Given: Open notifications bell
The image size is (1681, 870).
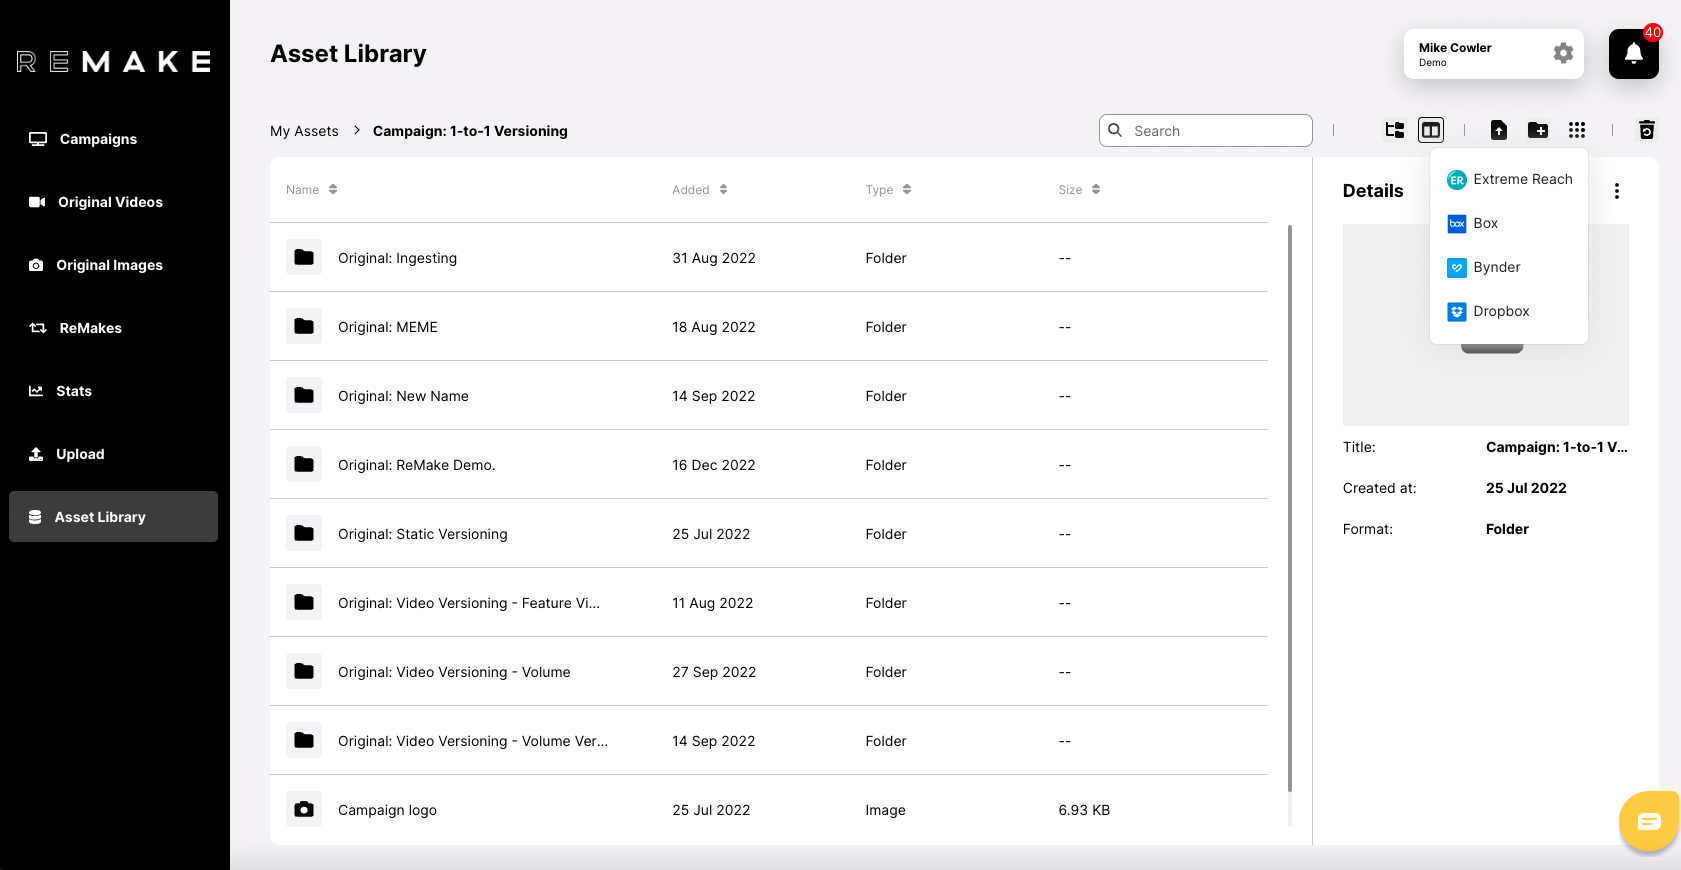Looking at the screenshot, I should pyautogui.click(x=1633, y=54).
